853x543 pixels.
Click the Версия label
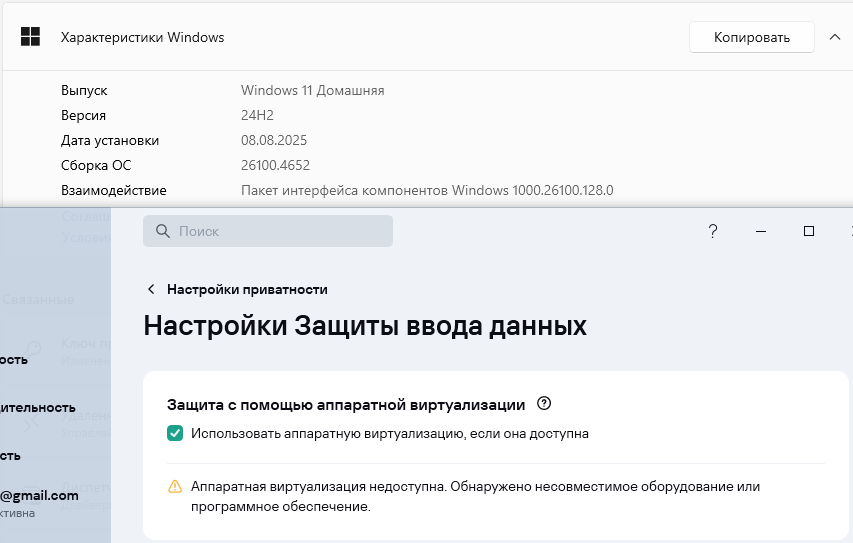83,115
